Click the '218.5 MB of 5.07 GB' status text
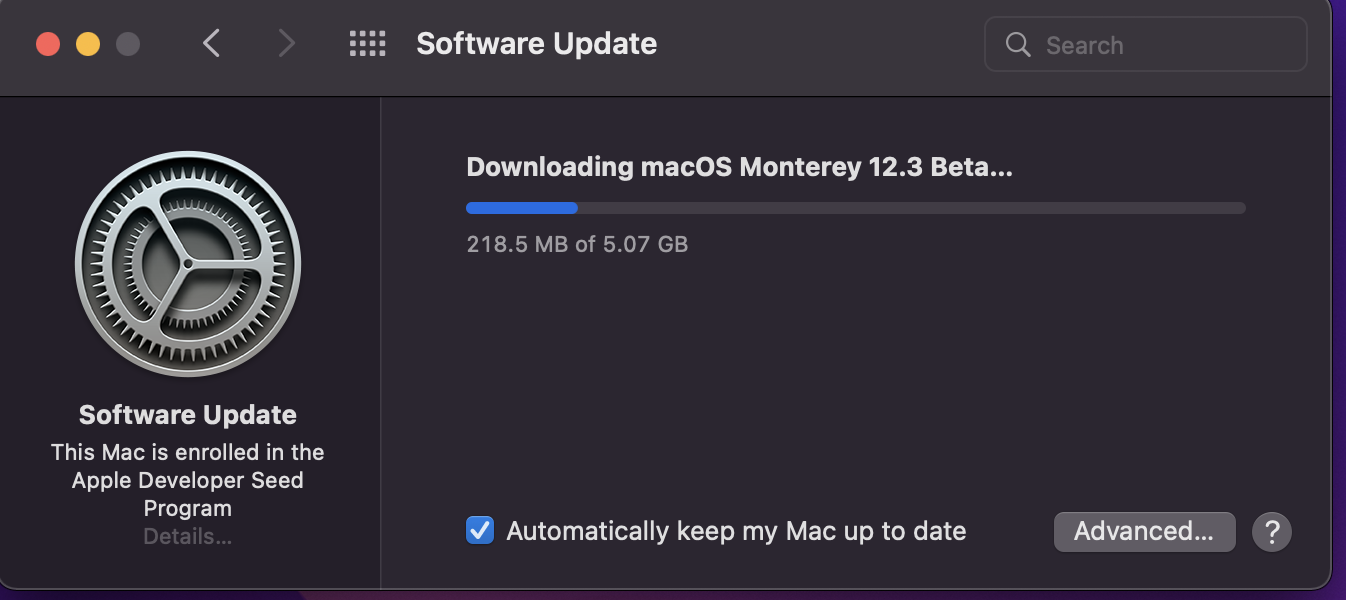Screen dimensions: 1346x600 coord(577,244)
